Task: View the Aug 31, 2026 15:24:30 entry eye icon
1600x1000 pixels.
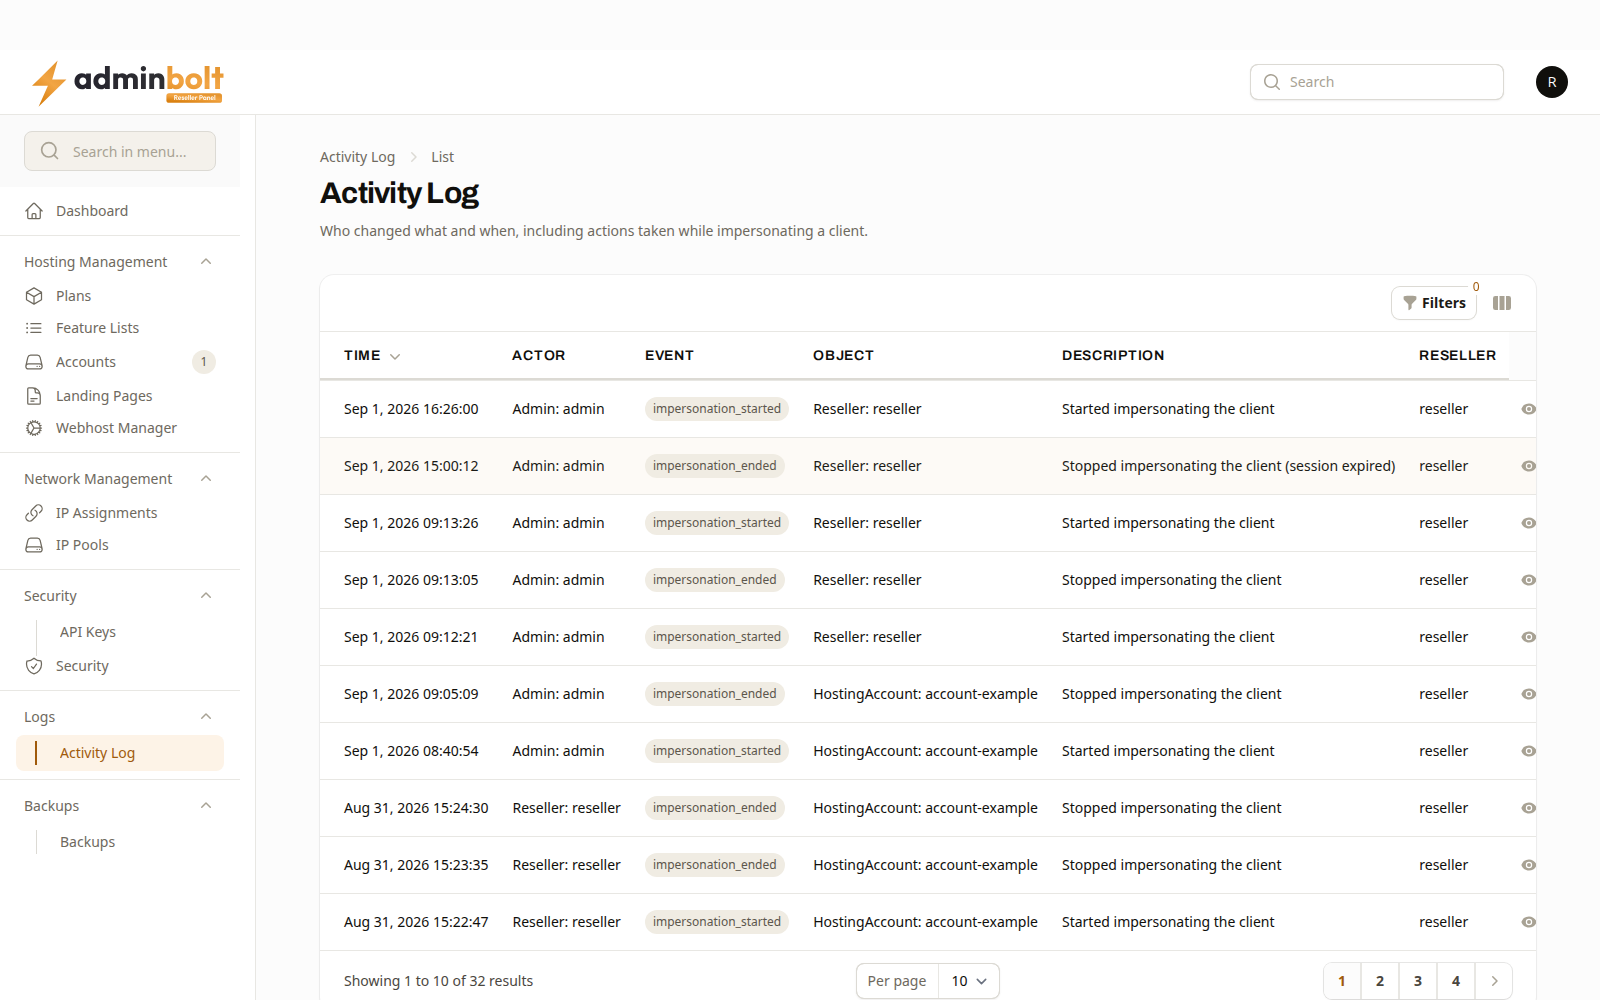Action: [1528, 808]
